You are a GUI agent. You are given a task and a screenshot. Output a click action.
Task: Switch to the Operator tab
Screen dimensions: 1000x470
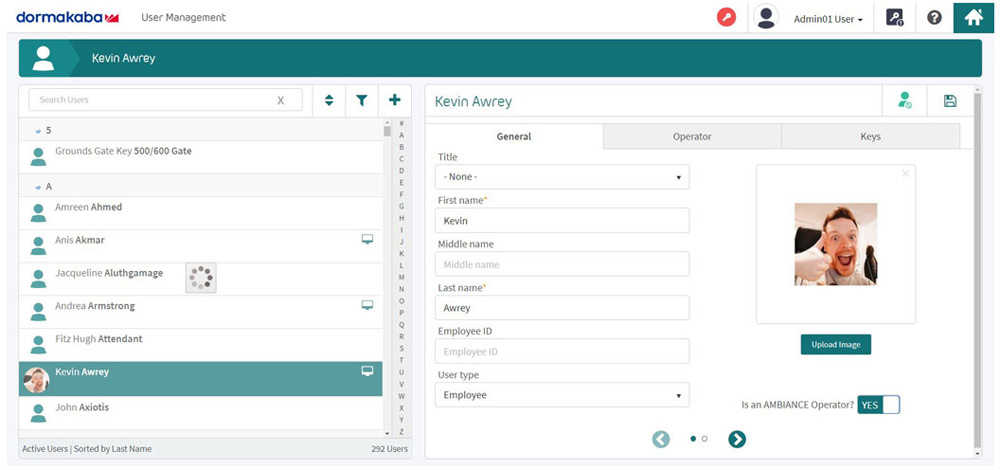pyautogui.click(x=692, y=136)
